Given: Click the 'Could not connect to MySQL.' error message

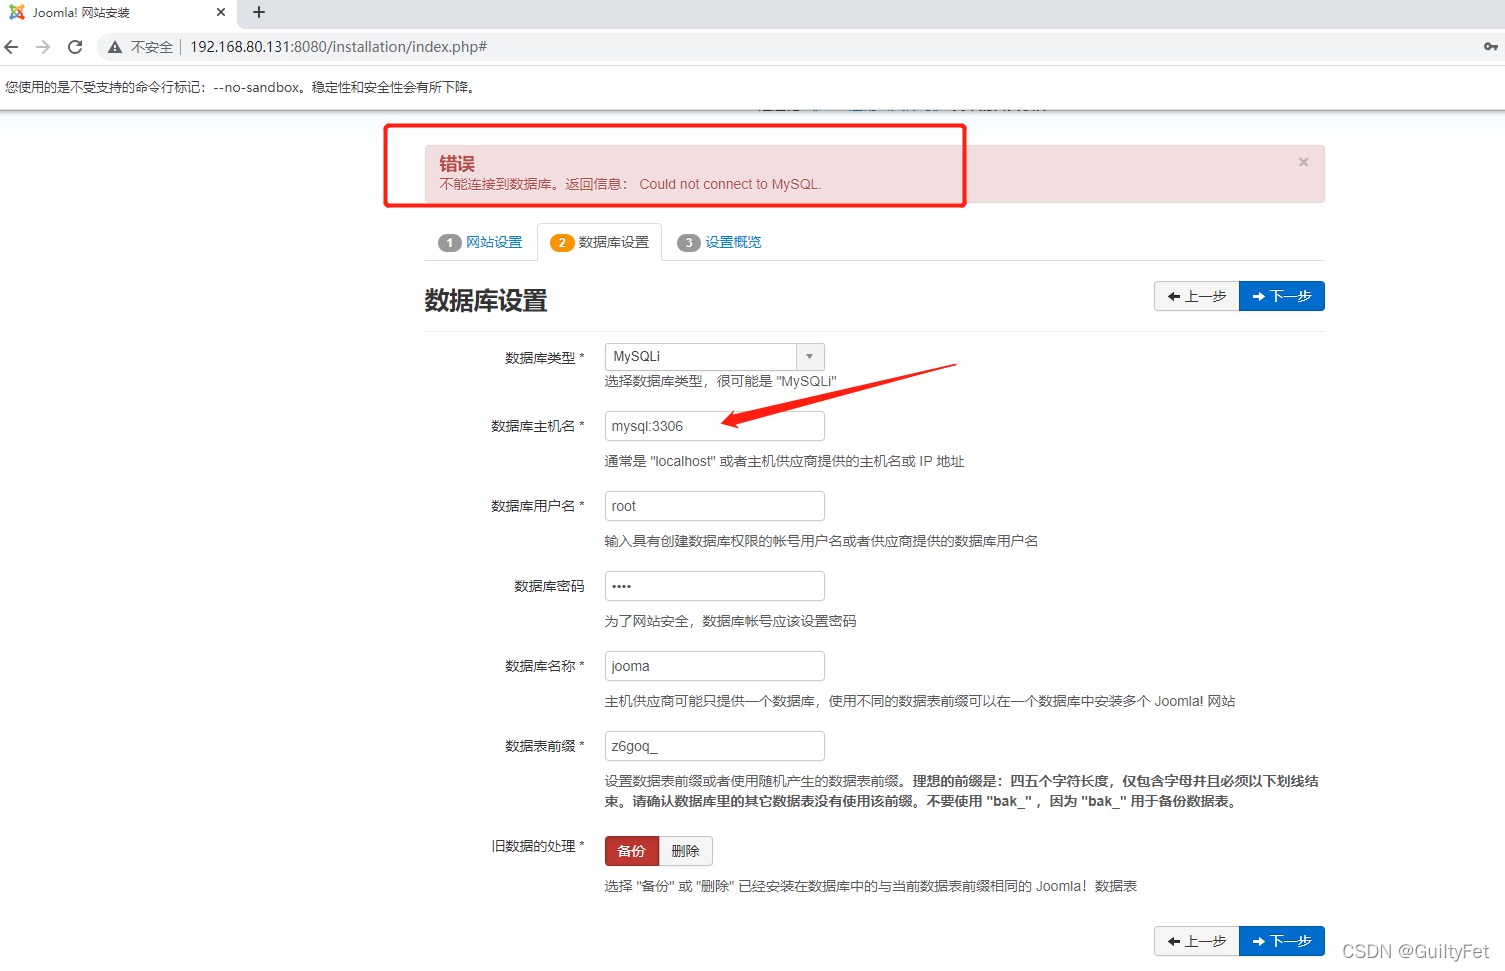Looking at the screenshot, I should pyautogui.click(x=730, y=184).
